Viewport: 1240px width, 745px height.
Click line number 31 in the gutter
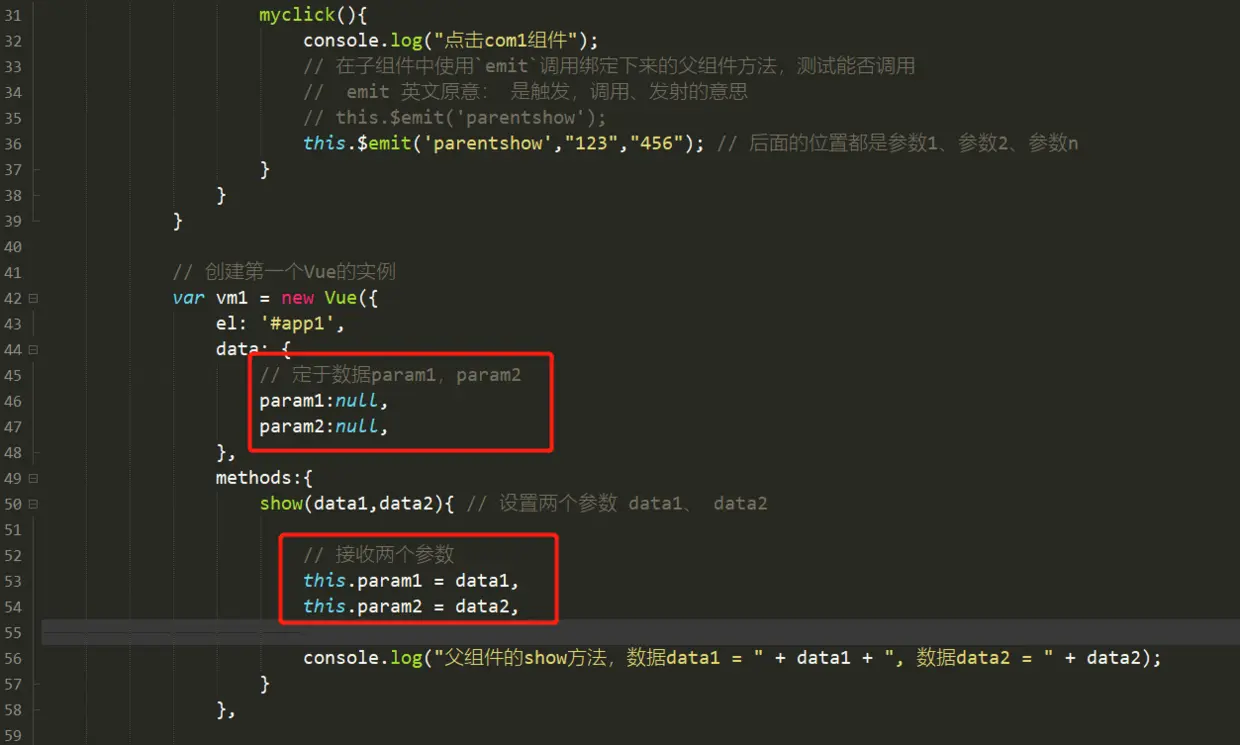13,15
